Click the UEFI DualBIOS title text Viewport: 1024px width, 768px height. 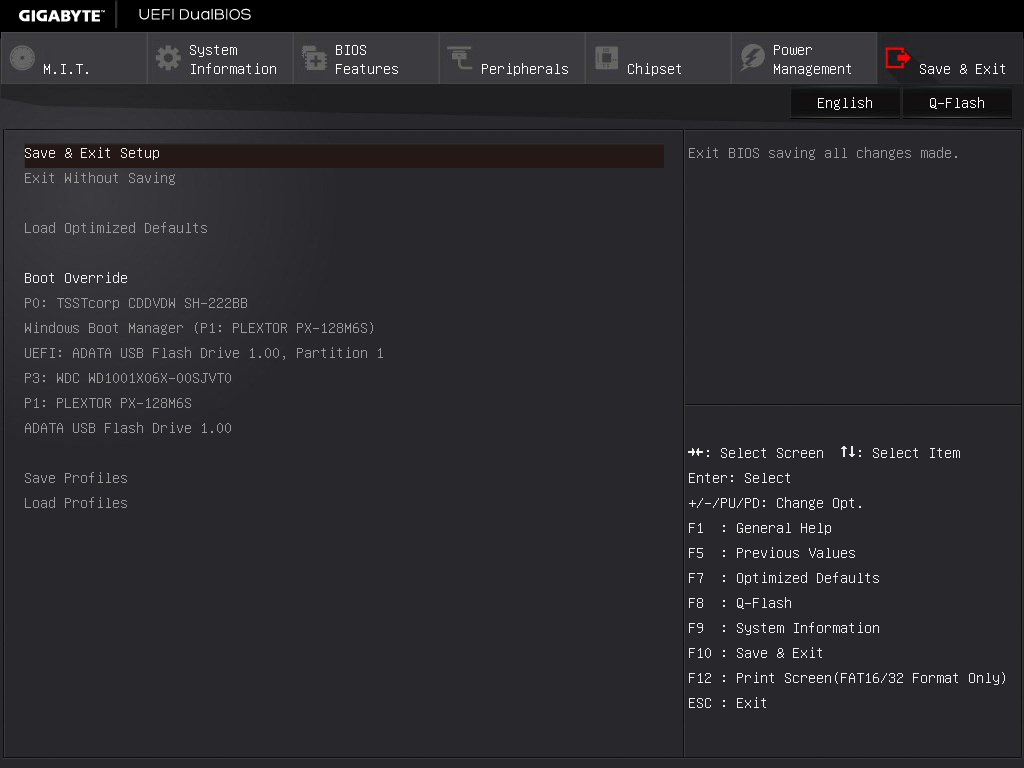coord(195,14)
